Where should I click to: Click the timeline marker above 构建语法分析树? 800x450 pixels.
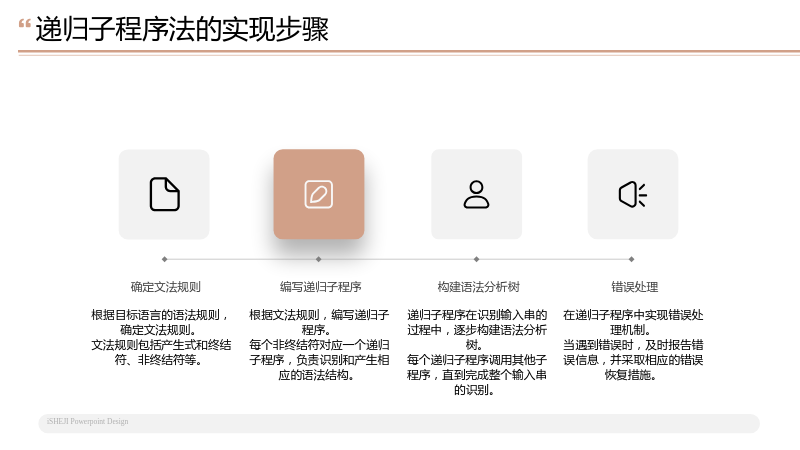(476, 259)
